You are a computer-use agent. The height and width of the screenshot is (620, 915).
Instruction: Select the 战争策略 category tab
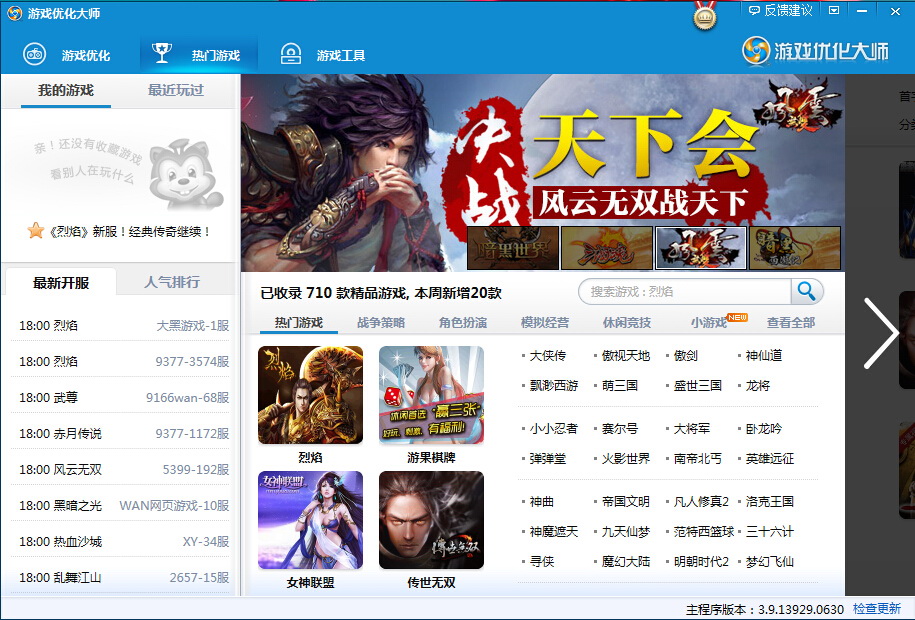pos(381,322)
